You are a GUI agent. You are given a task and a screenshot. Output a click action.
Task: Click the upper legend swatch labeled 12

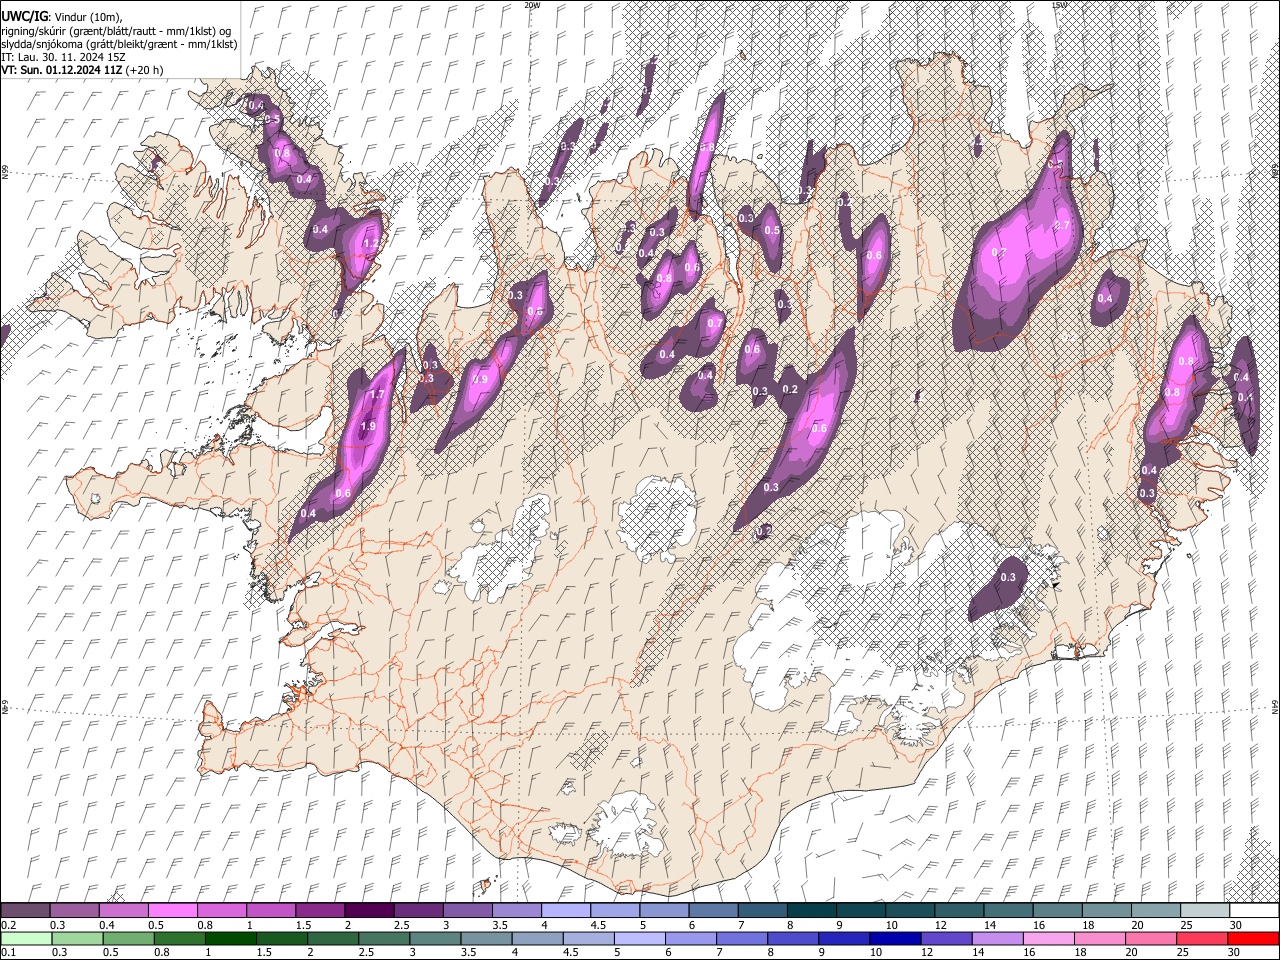(959, 911)
